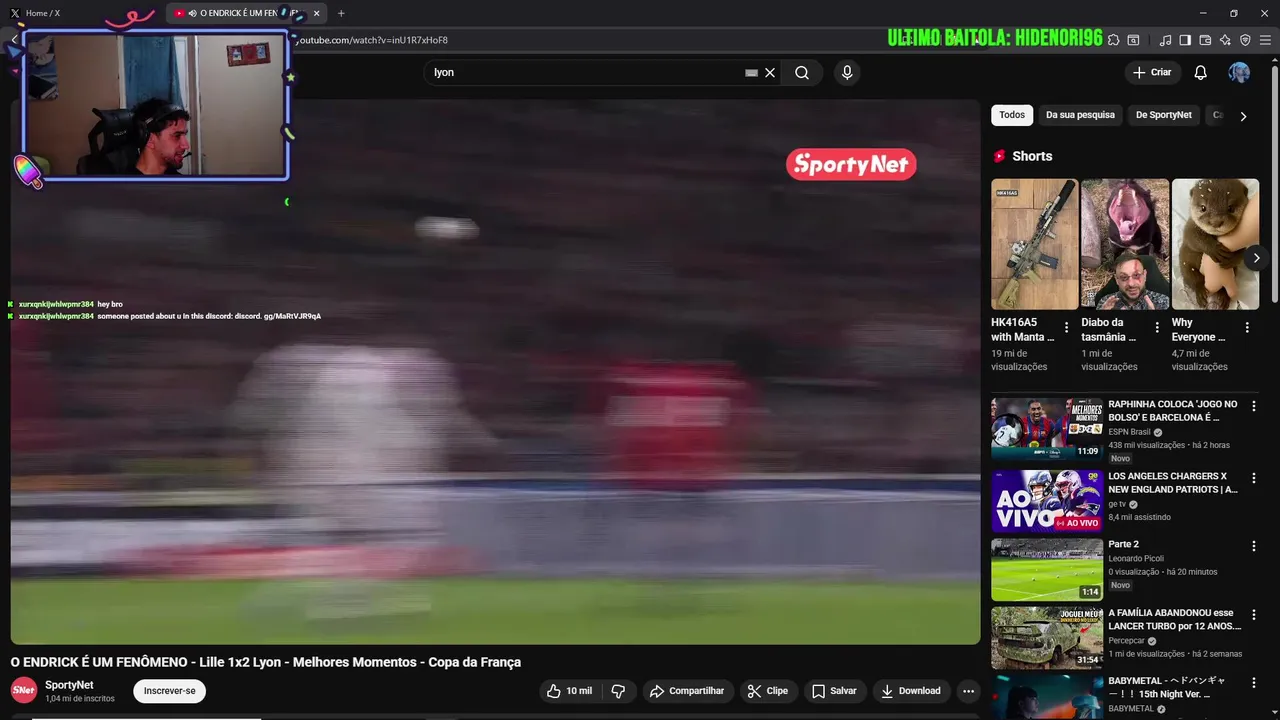Open the on-screen keyboard icon in search

click(x=751, y=72)
